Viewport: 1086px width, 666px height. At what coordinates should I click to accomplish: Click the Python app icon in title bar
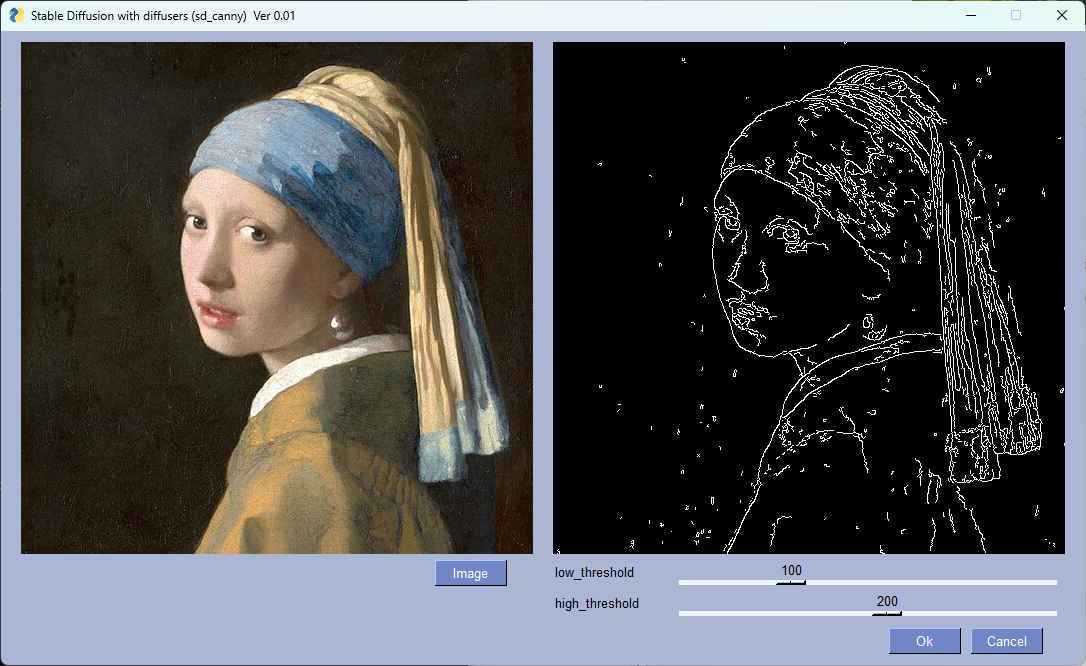16,15
